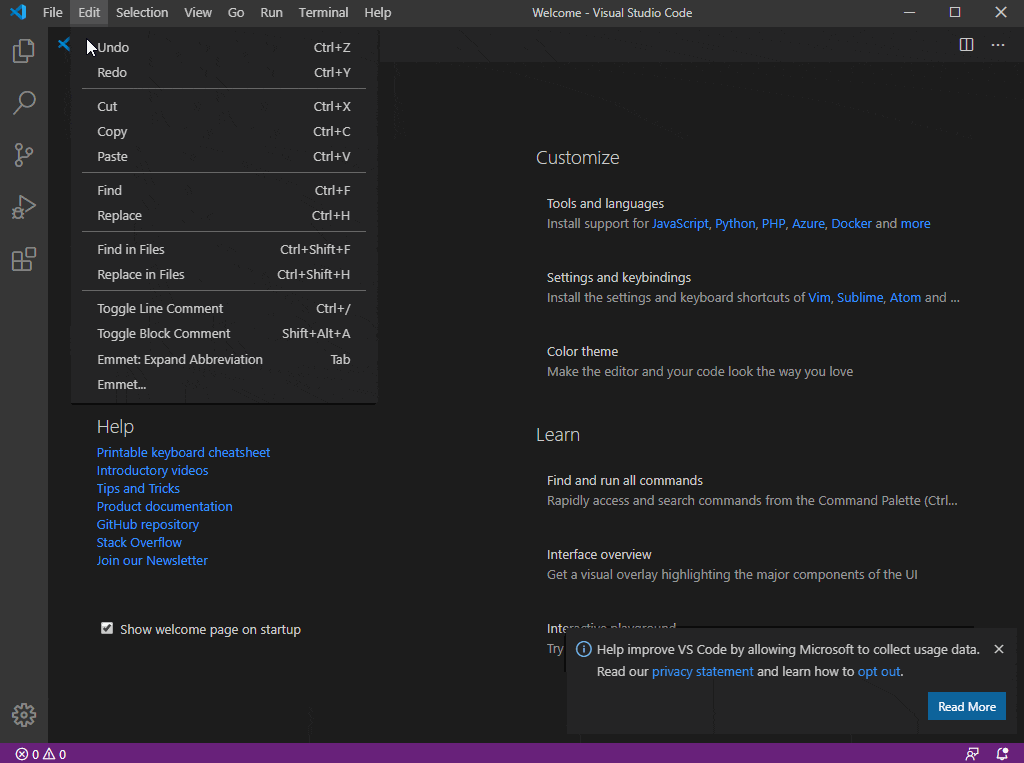Select Replace in Files menu entry

(x=223, y=274)
